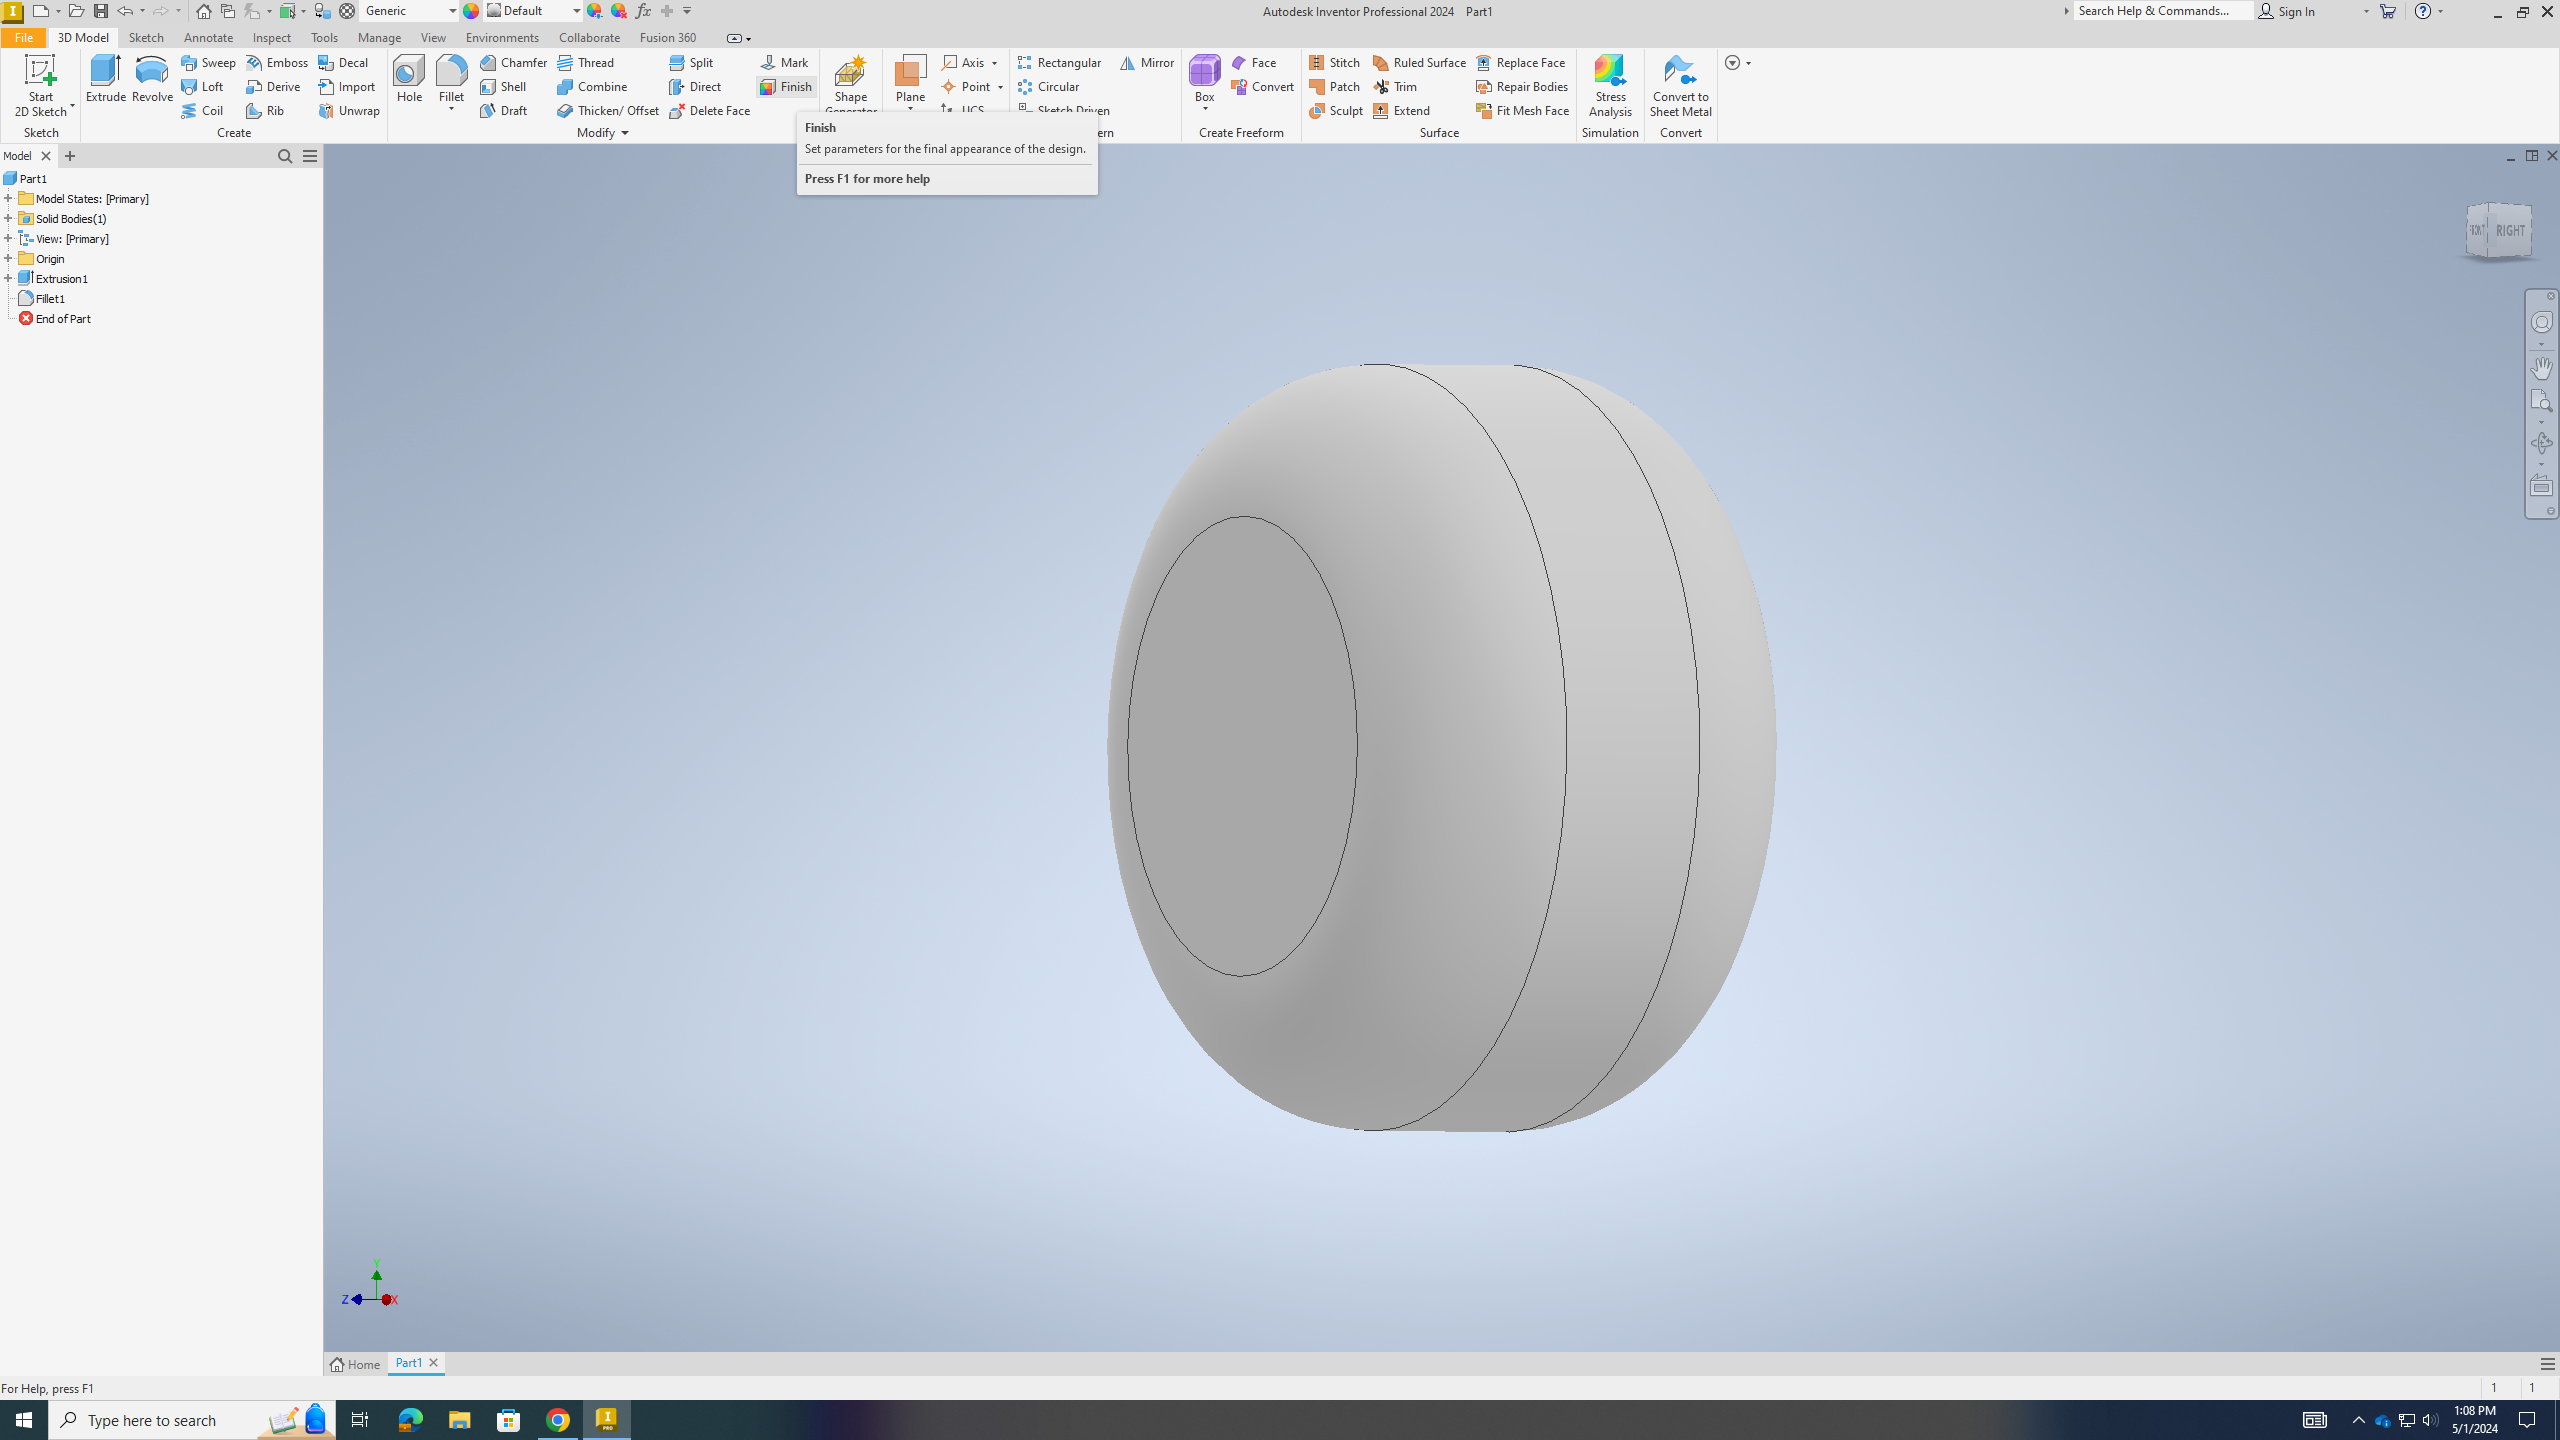Click the Pan hand navigation icon

(2541, 367)
